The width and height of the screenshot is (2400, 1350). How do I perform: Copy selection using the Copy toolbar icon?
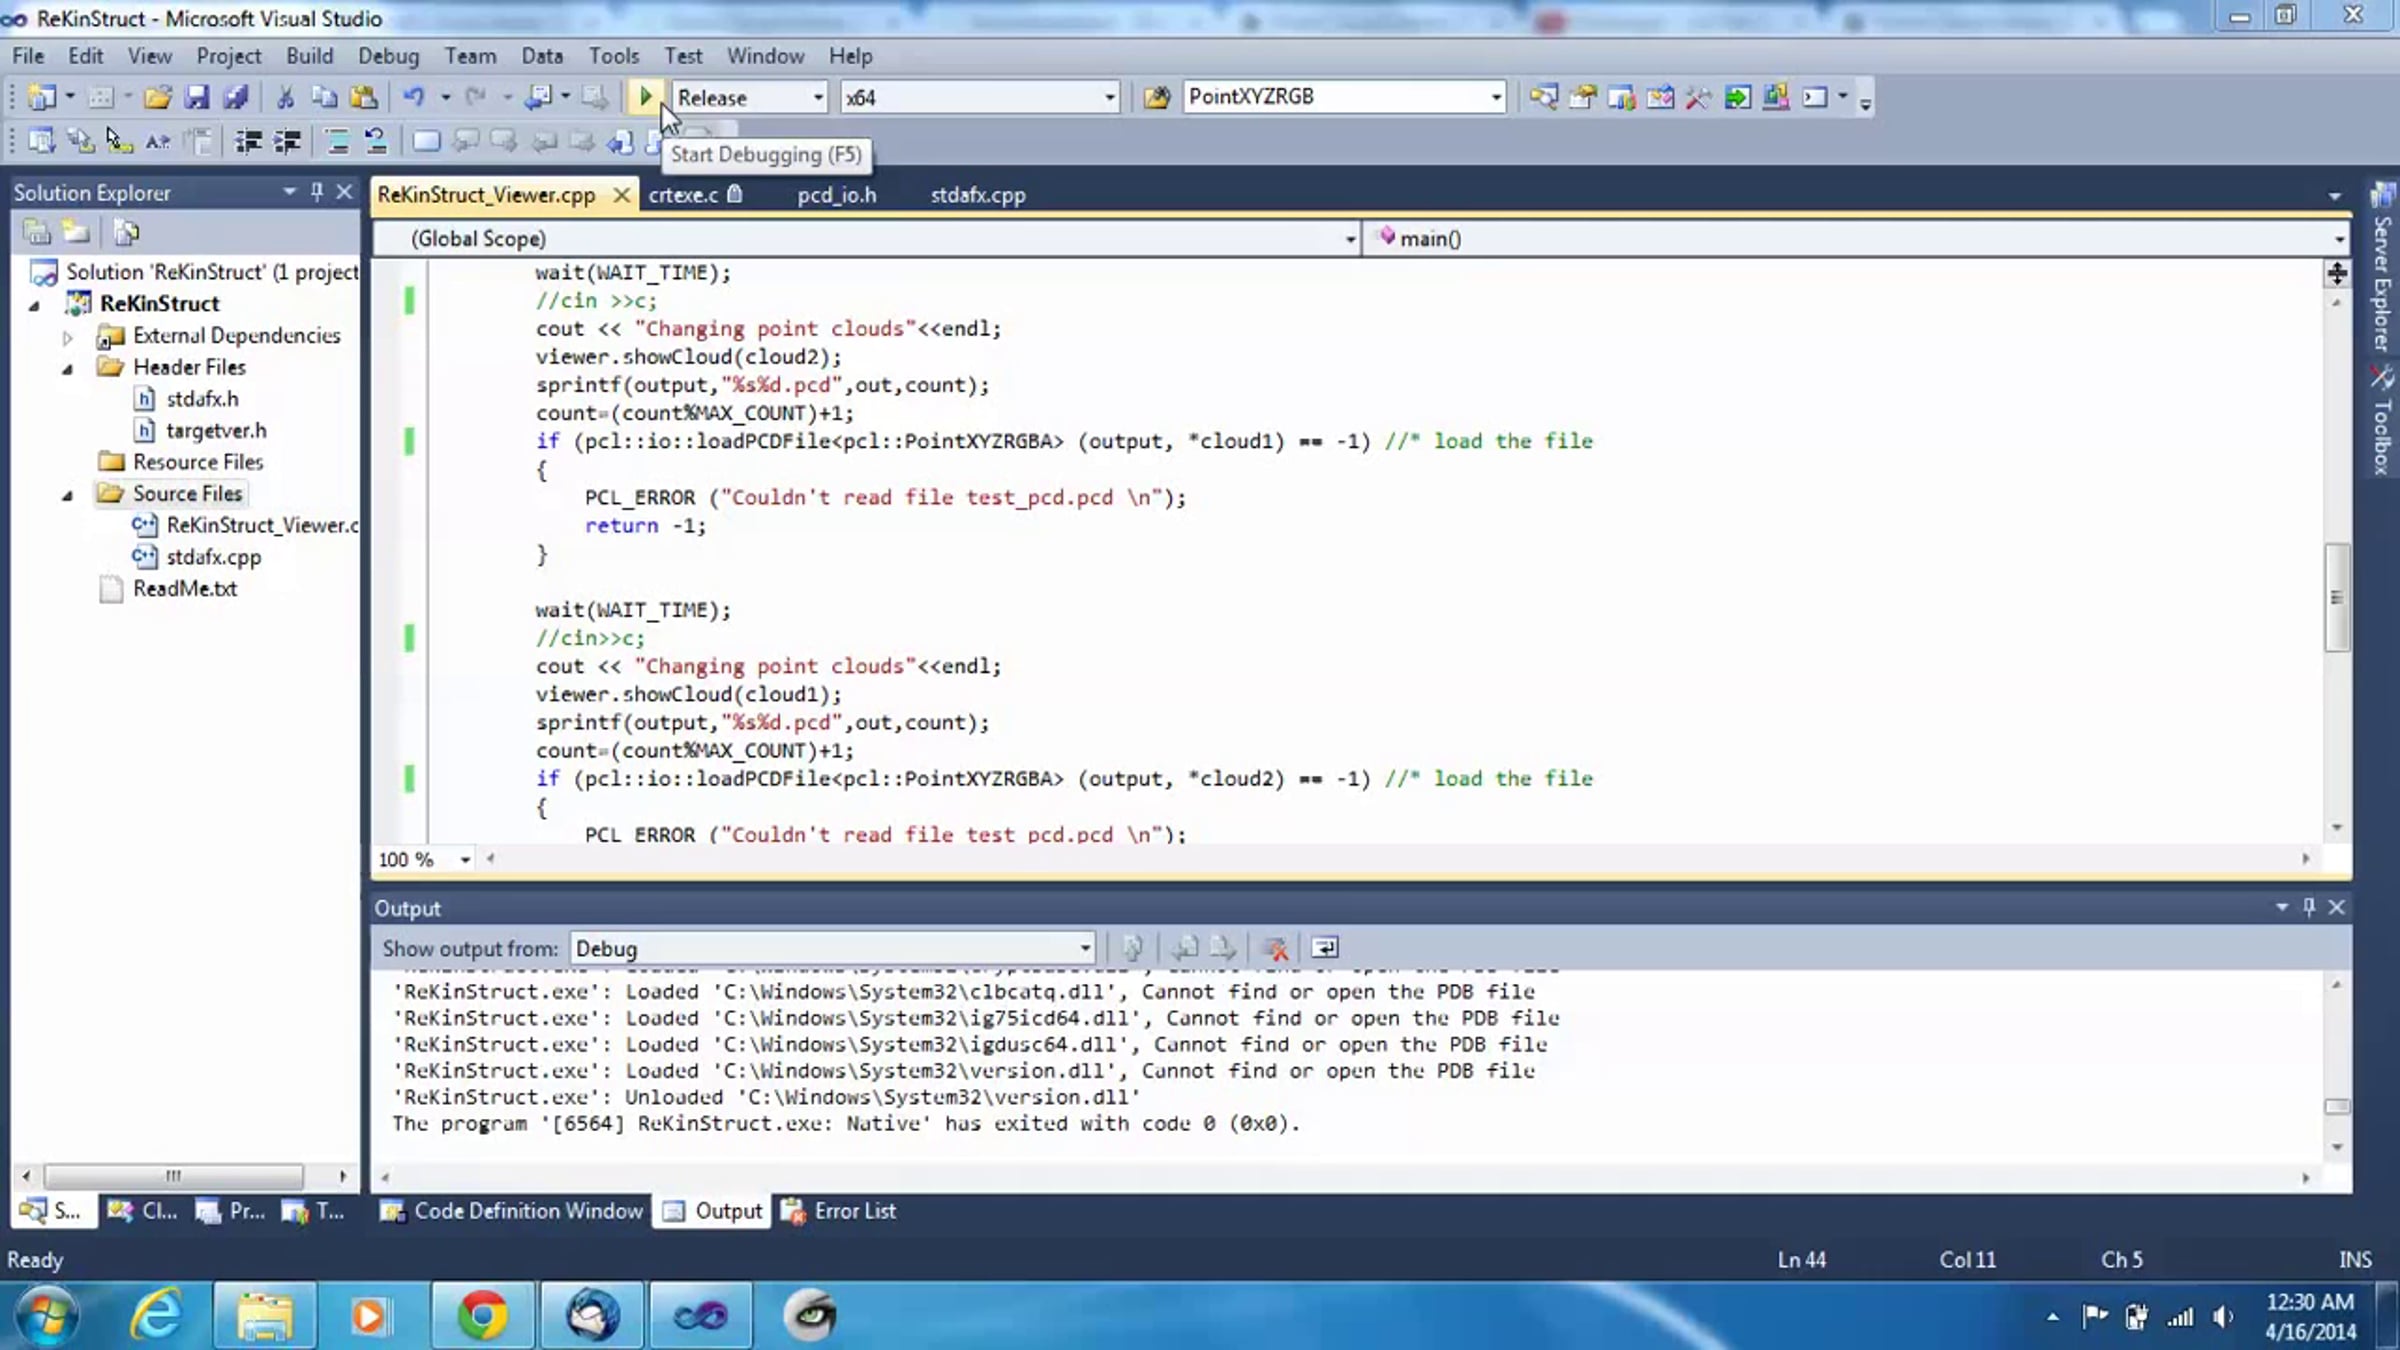[x=324, y=97]
